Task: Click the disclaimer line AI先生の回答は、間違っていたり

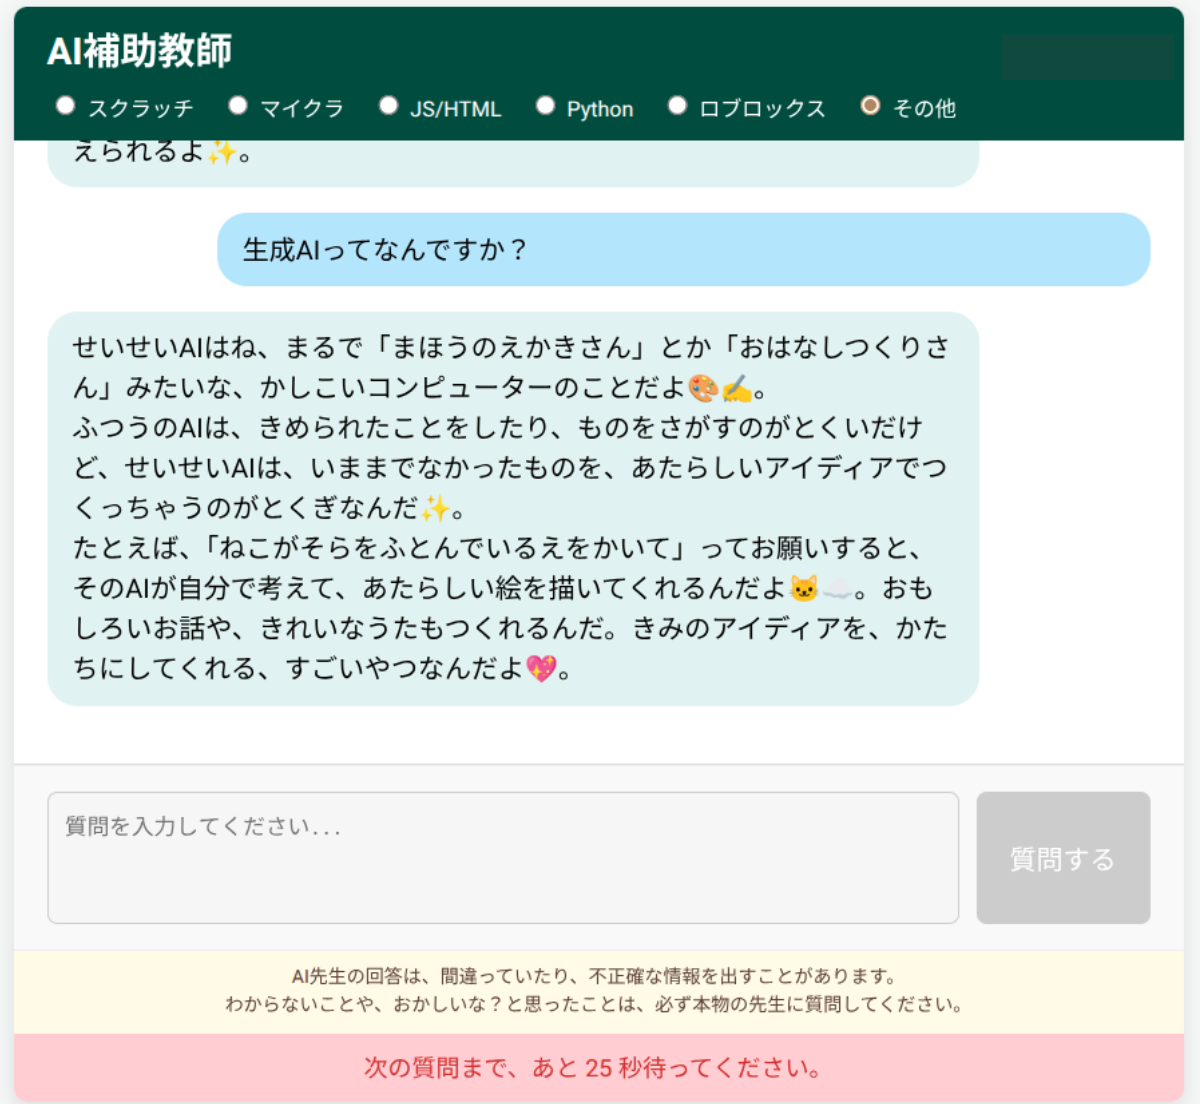Action: (x=596, y=976)
